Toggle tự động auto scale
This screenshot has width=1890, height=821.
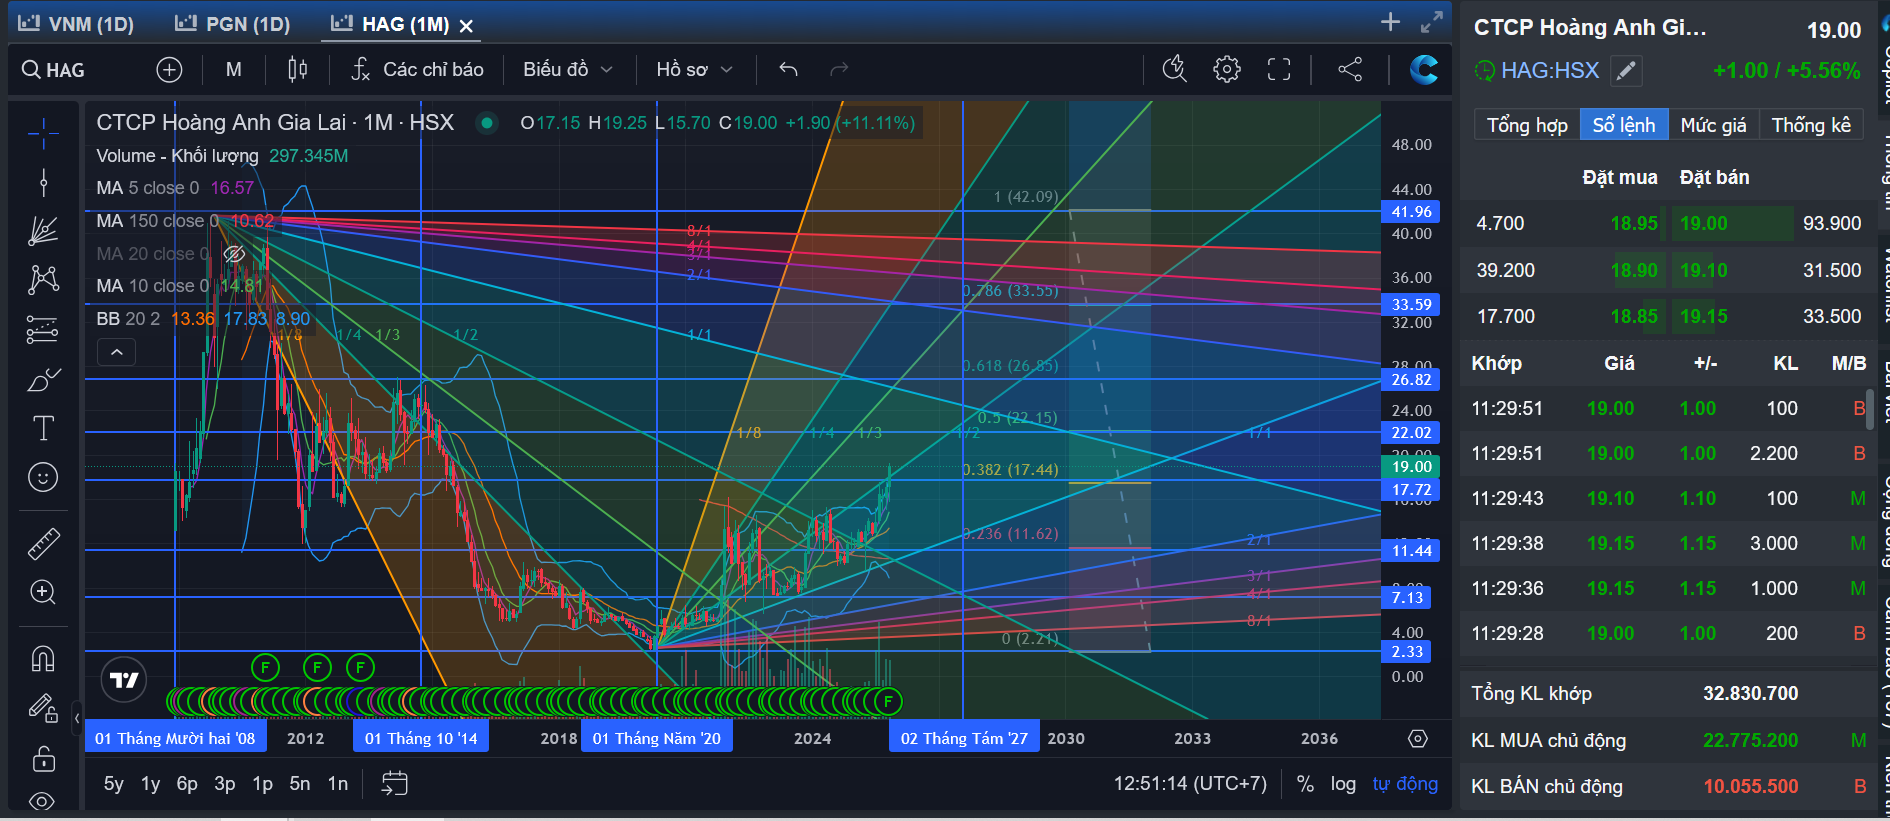point(1405,784)
